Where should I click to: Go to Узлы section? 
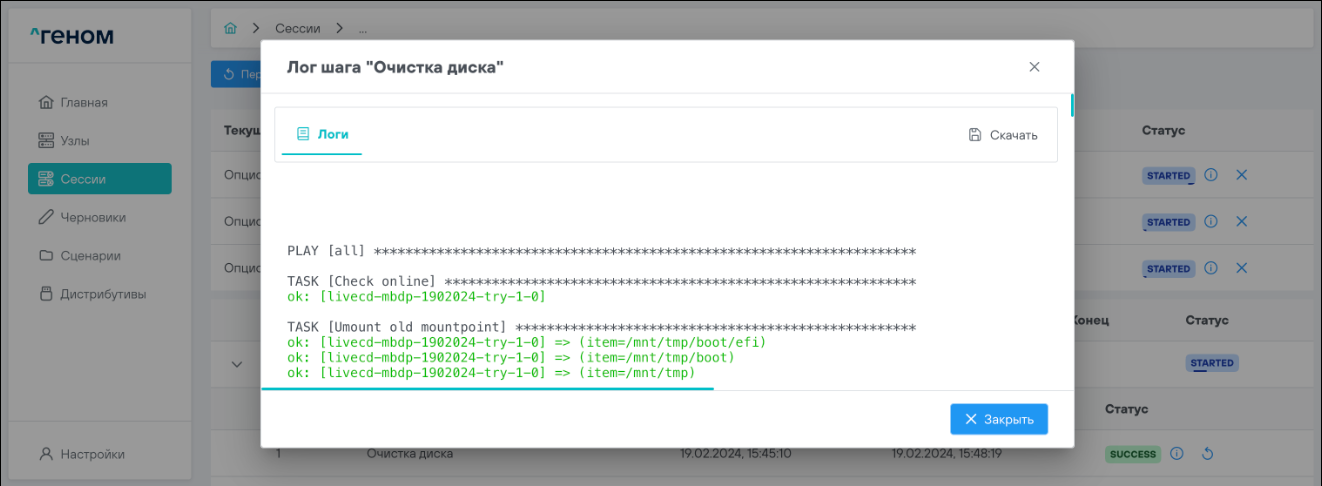pyautogui.click(x=77, y=141)
